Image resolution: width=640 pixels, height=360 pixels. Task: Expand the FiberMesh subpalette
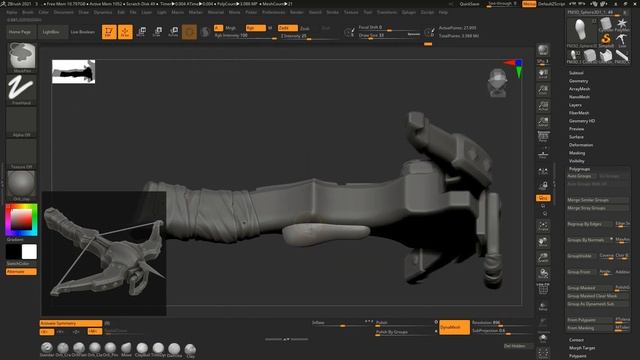579,113
